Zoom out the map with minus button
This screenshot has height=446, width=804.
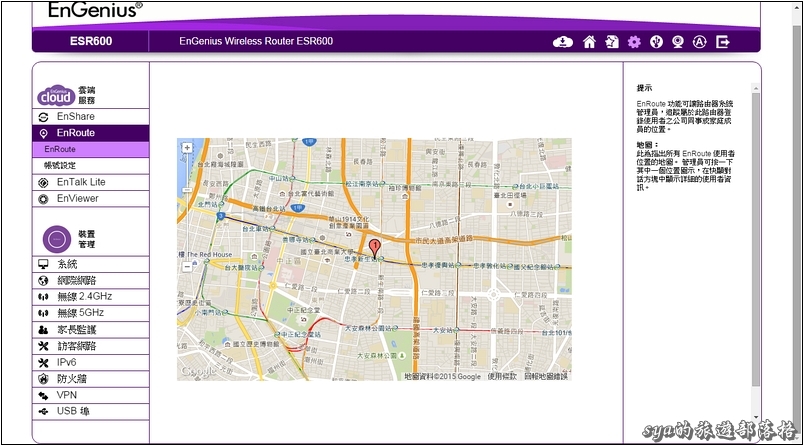pyautogui.click(x=187, y=267)
